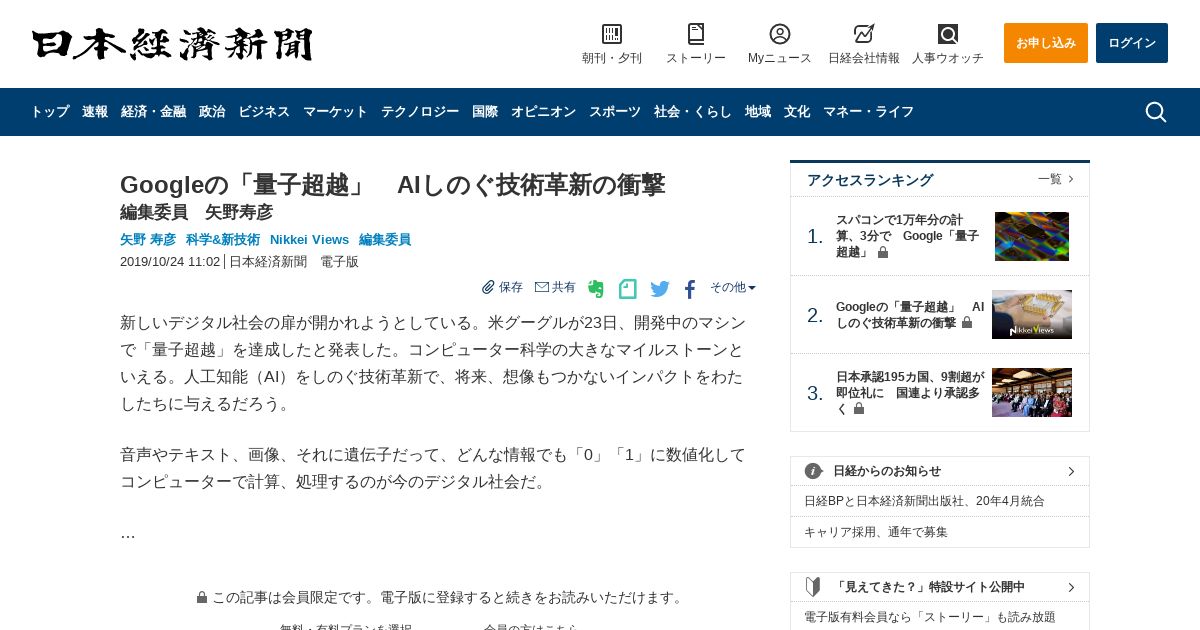Open Nikkei Views thumbnail for ranking 2
Image resolution: width=1200 pixels, height=630 pixels.
1032,315
